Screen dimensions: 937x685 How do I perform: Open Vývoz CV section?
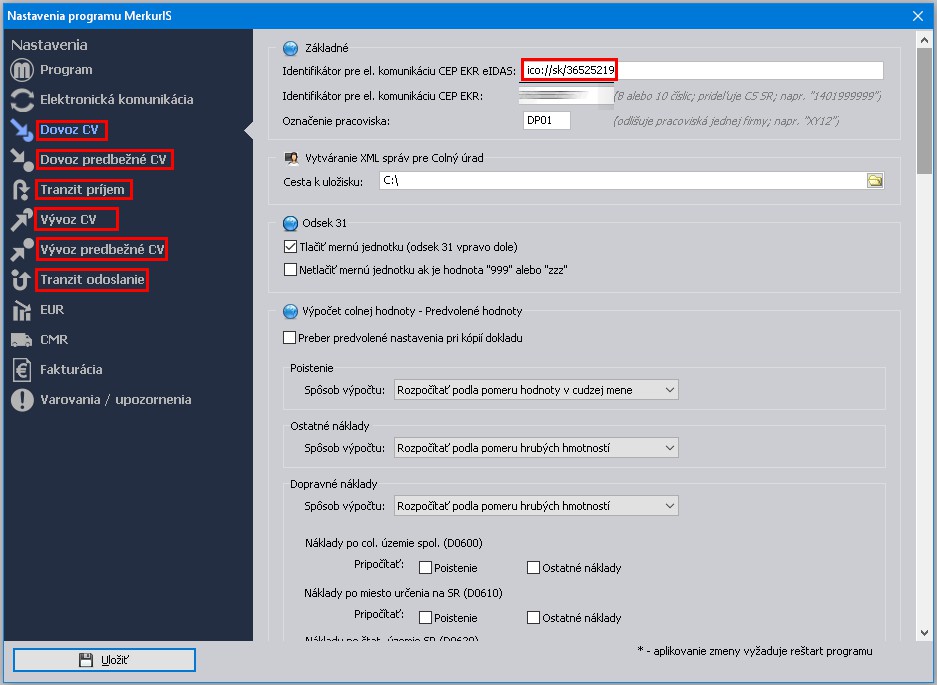[68, 219]
